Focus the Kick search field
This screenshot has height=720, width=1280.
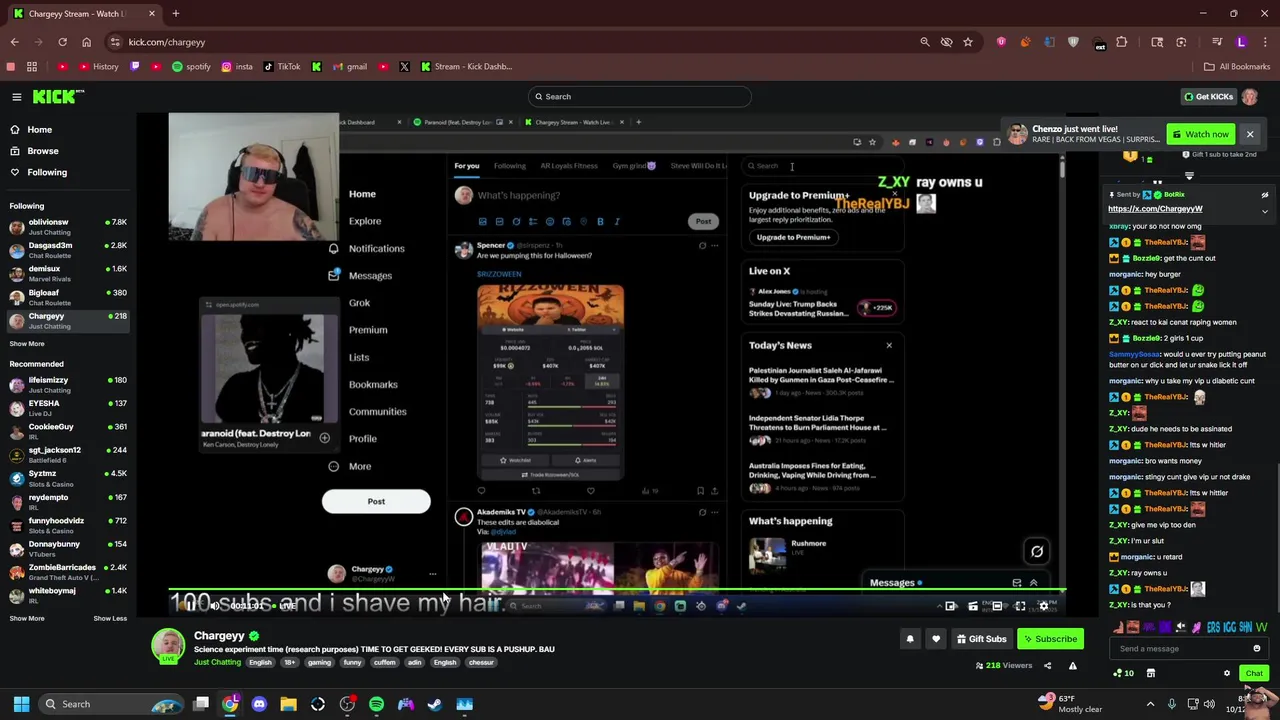pyautogui.click(x=640, y=97)
